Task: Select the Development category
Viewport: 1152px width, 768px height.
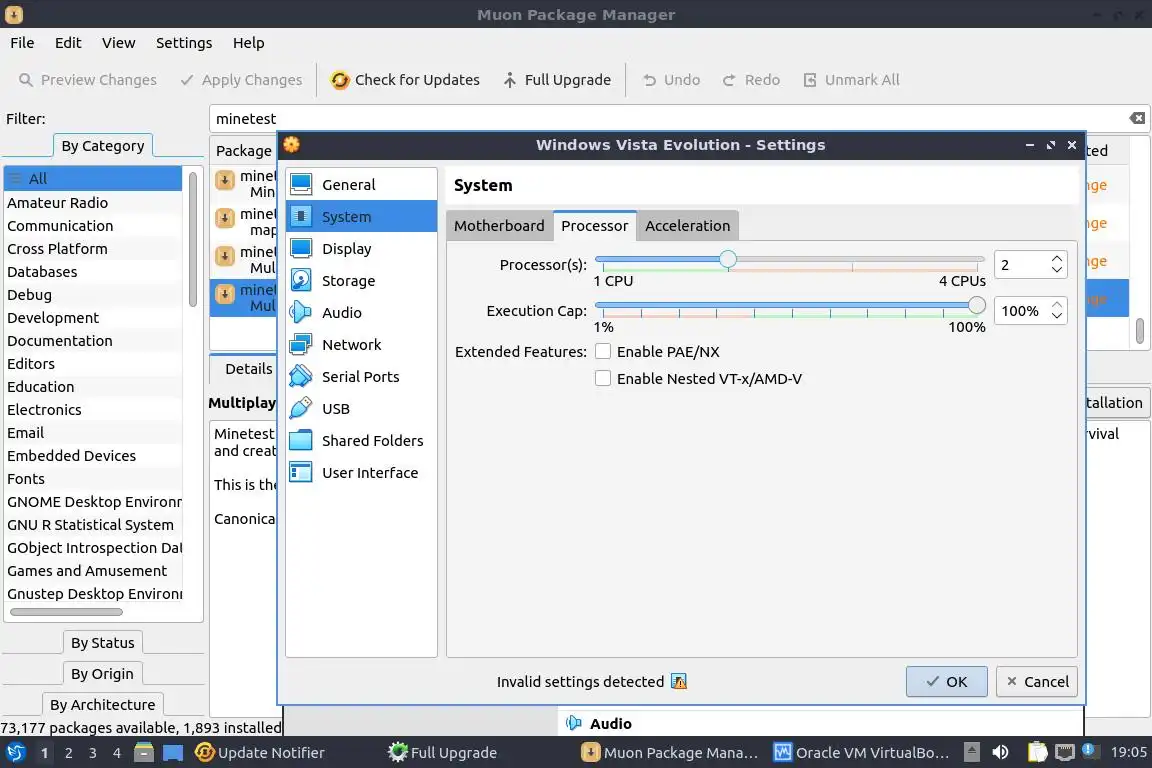Action: (93, 317)
